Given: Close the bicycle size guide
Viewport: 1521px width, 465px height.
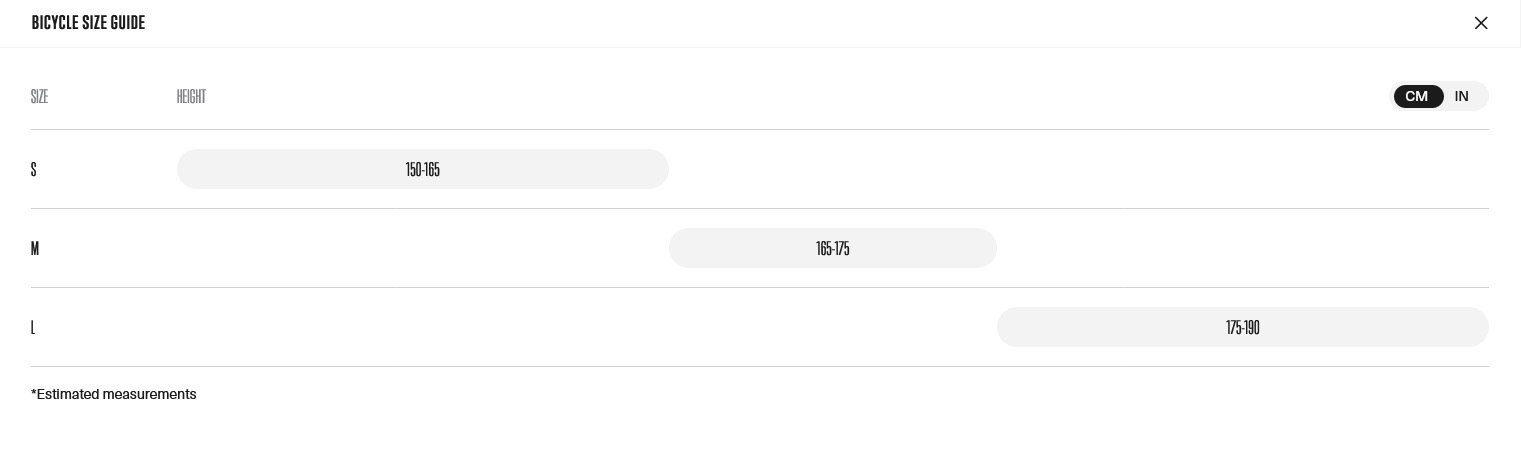Looking at the screenshot, I should point(1481,23).
